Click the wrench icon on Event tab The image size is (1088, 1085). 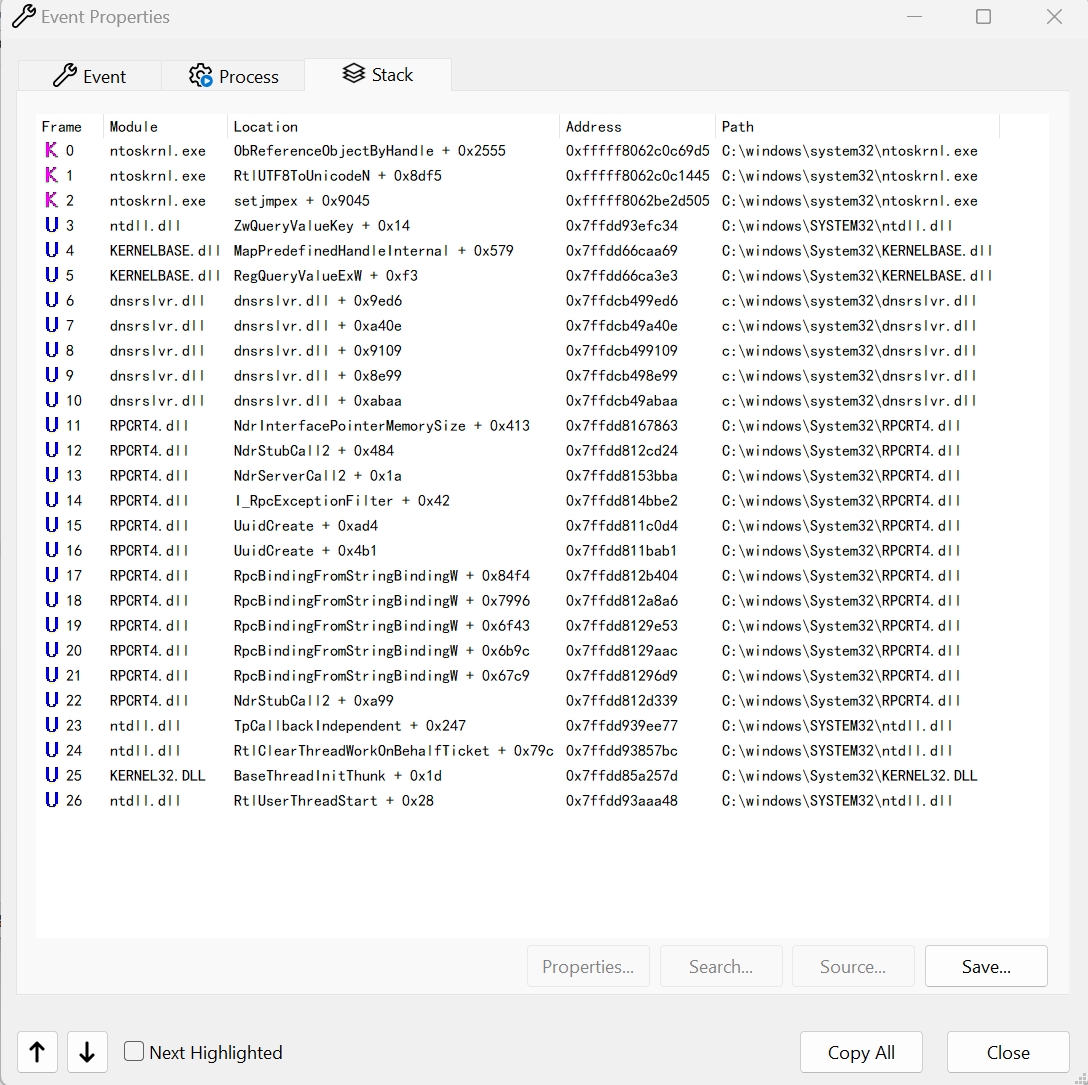pyautogui.click(x=65, y=75)
